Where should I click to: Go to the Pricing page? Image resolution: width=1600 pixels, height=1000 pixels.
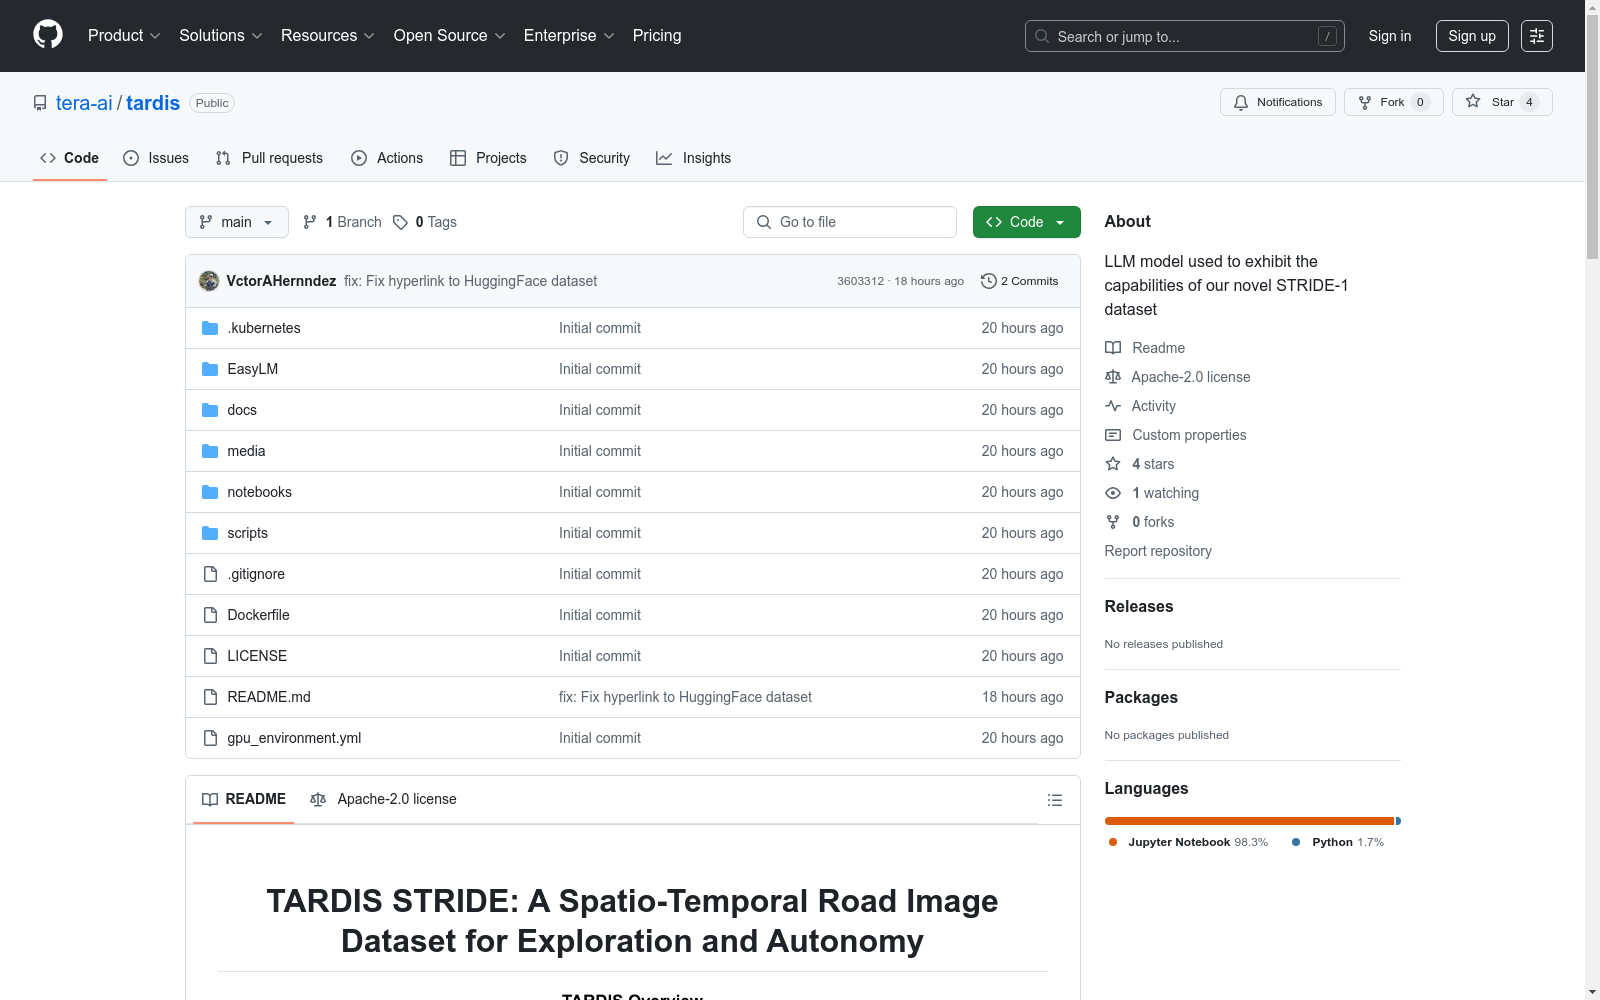click(x=657, y=36)
